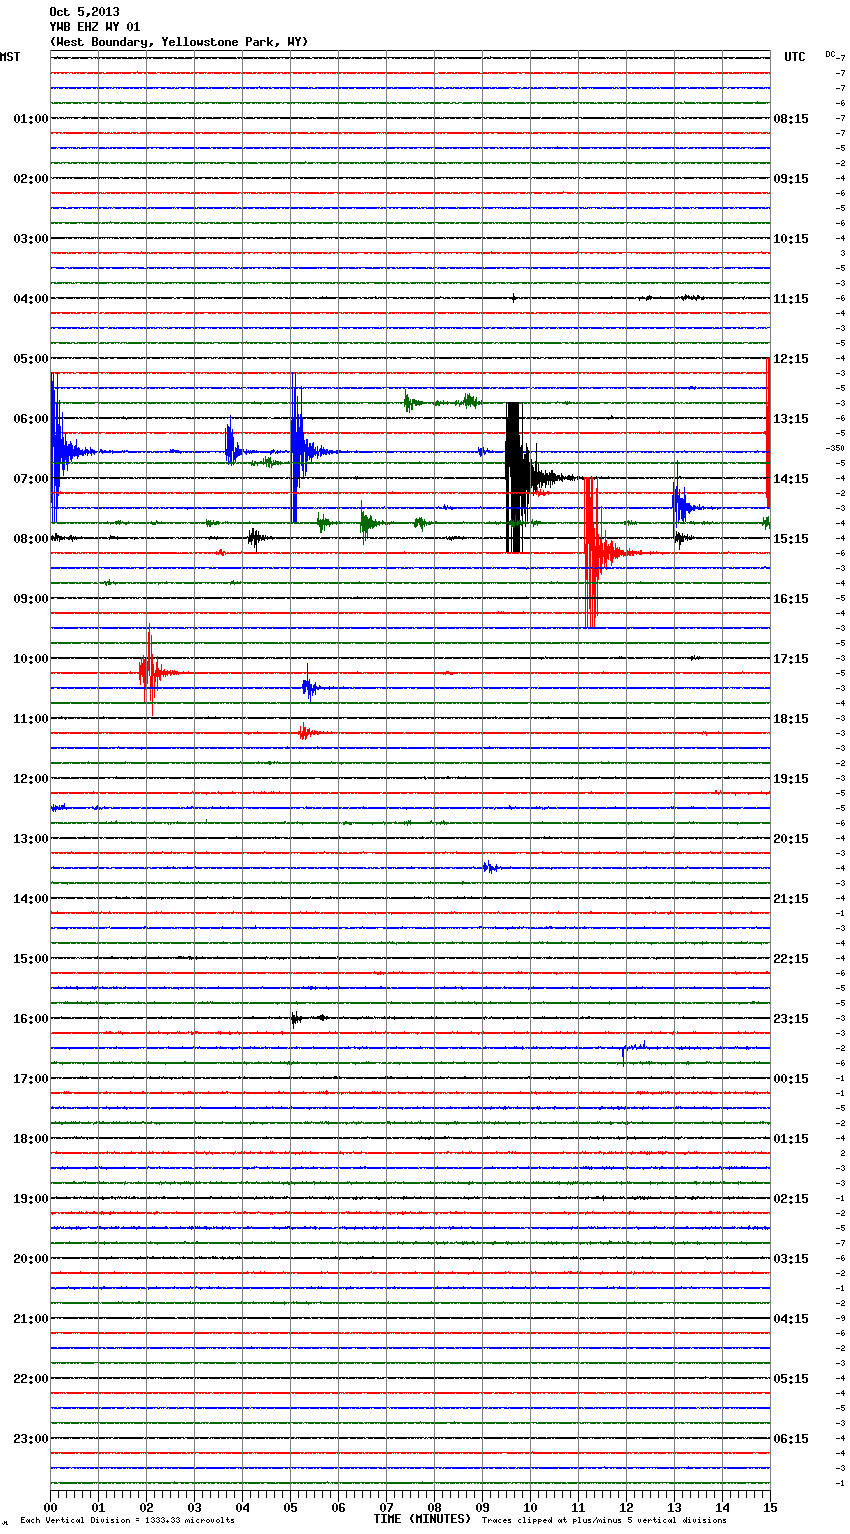
Task: Click the '05:00' MST time label
Action: [x=31, y=359]
